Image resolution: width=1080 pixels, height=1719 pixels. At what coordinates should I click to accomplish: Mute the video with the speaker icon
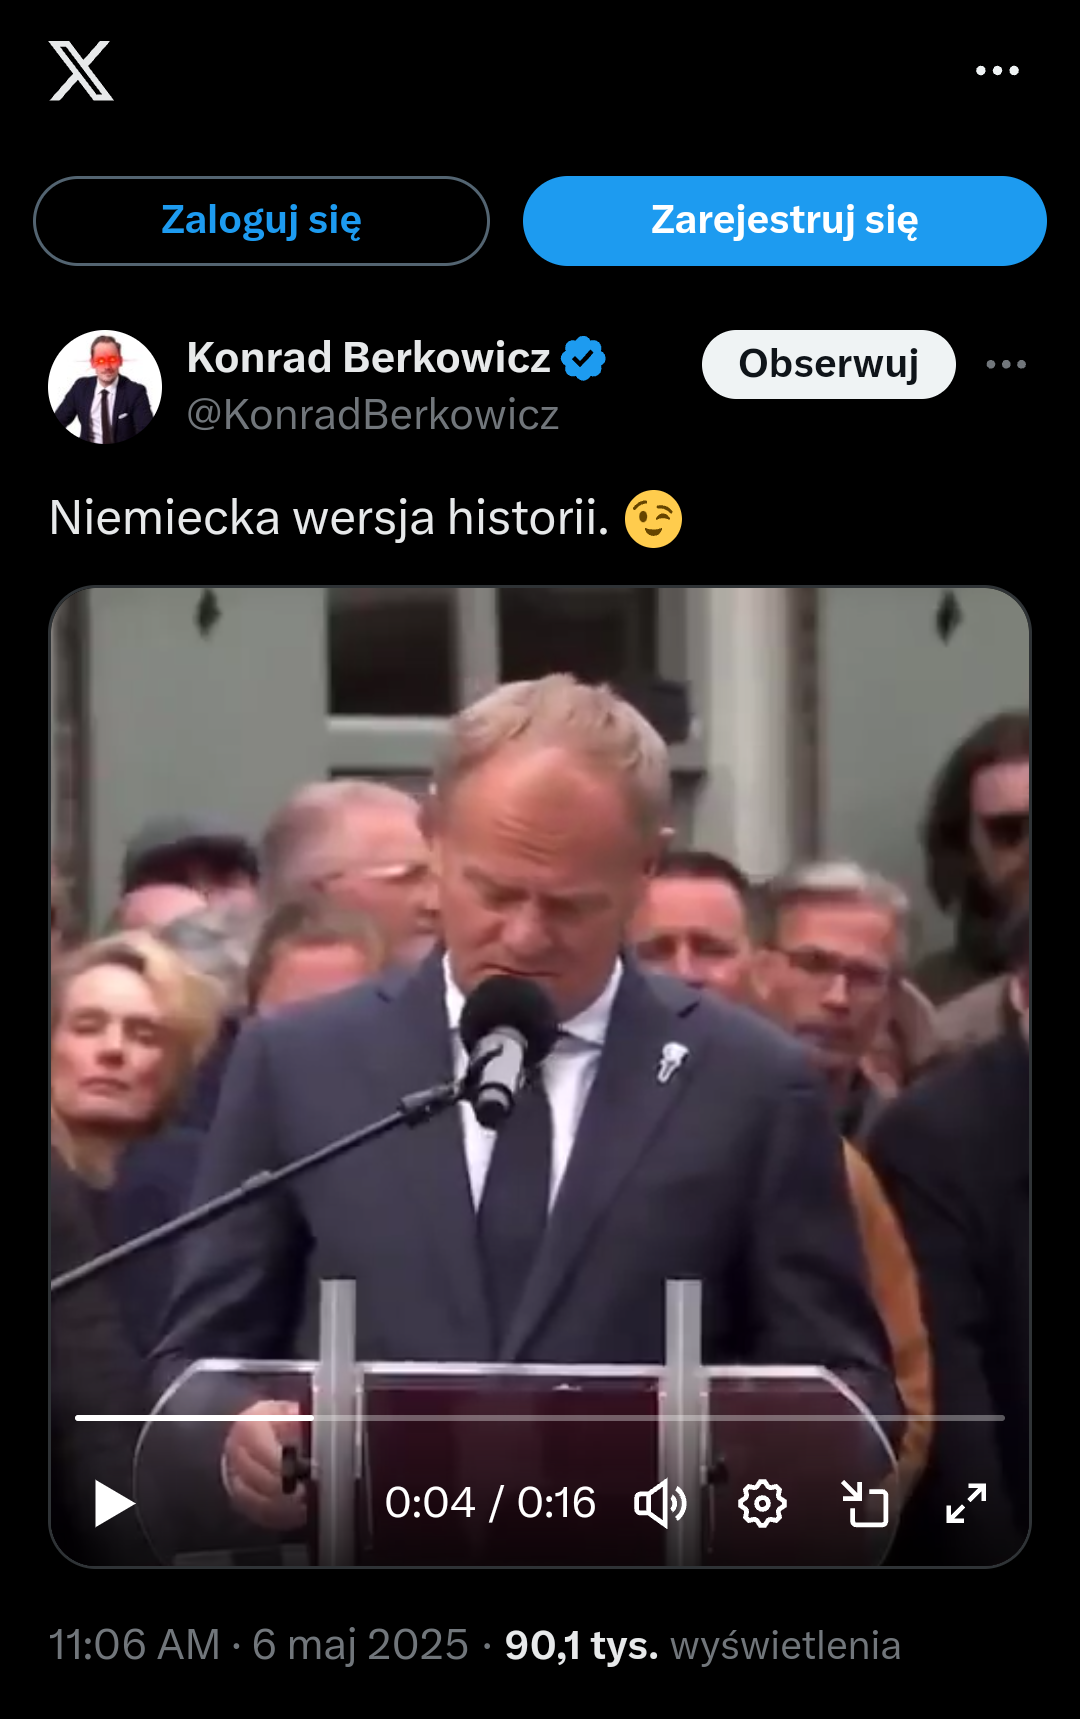point(660,1503)
